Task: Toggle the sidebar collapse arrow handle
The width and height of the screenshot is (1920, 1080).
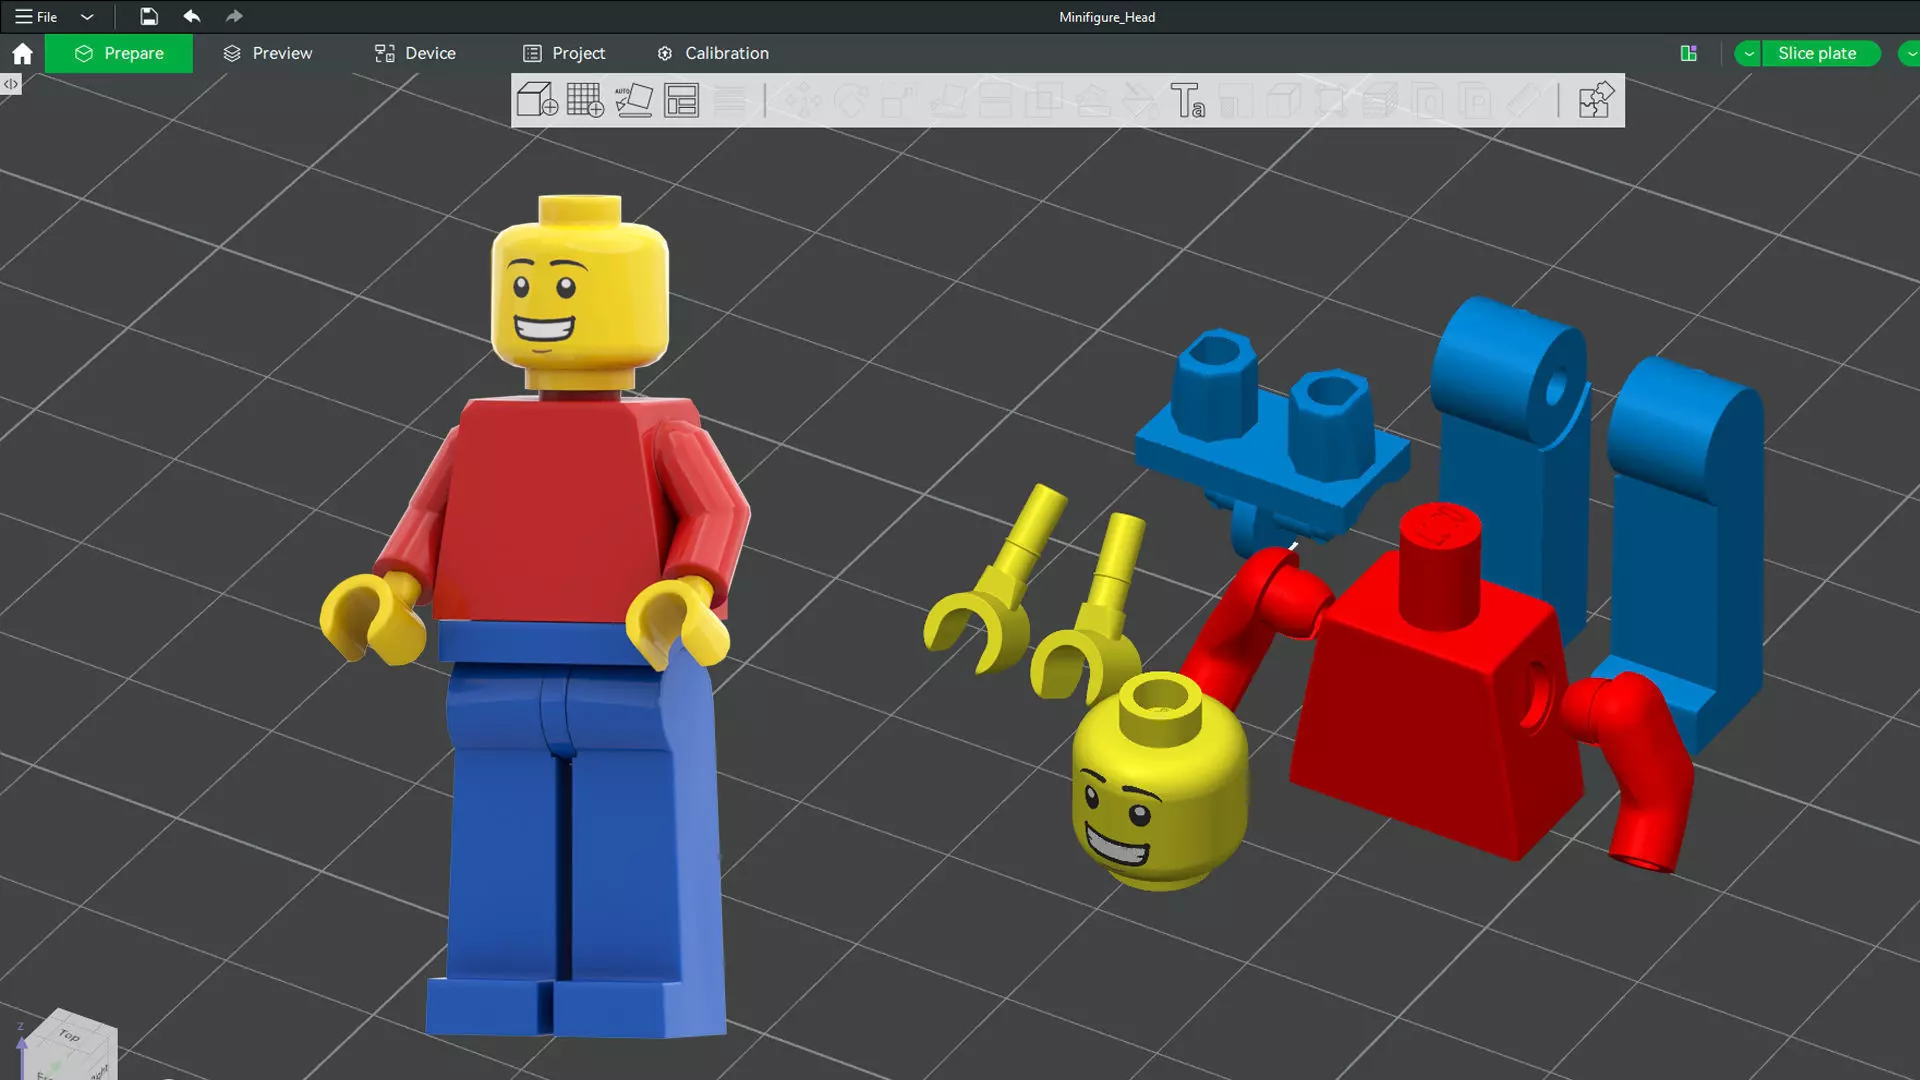Action: point(10,84)
